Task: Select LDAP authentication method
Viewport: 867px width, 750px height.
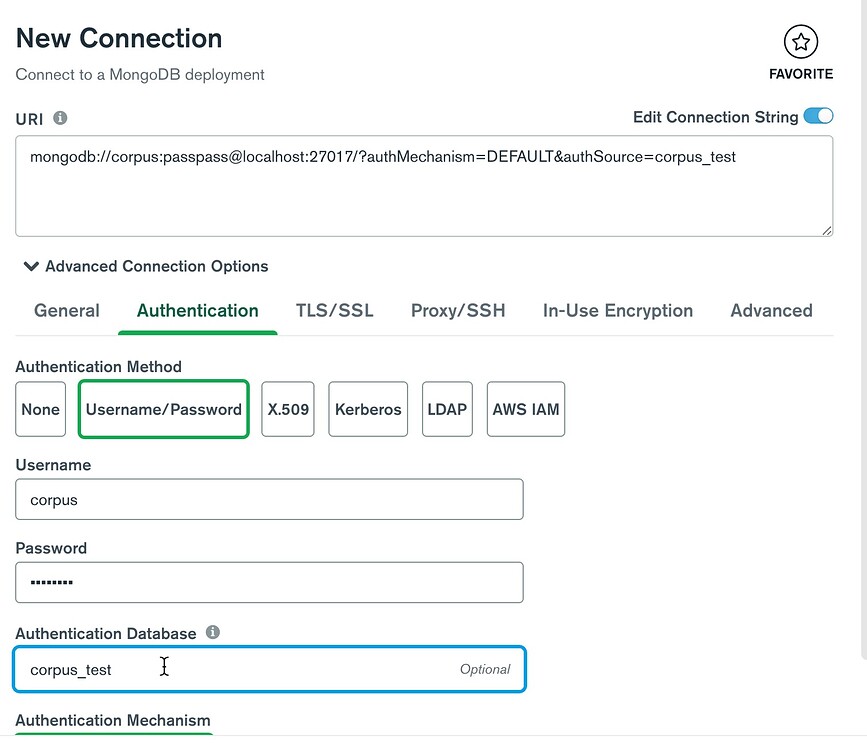Action: pos(447,409)
